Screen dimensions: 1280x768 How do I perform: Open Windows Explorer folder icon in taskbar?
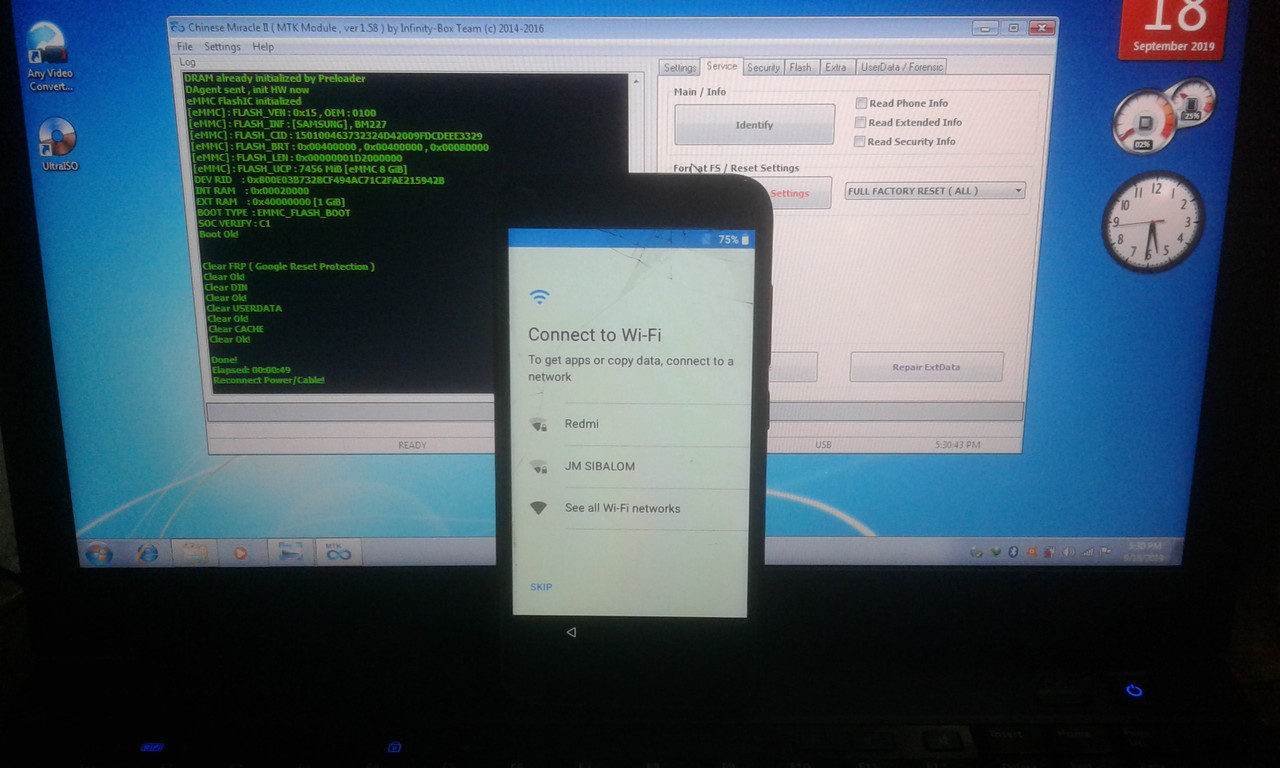pos(194,552)
